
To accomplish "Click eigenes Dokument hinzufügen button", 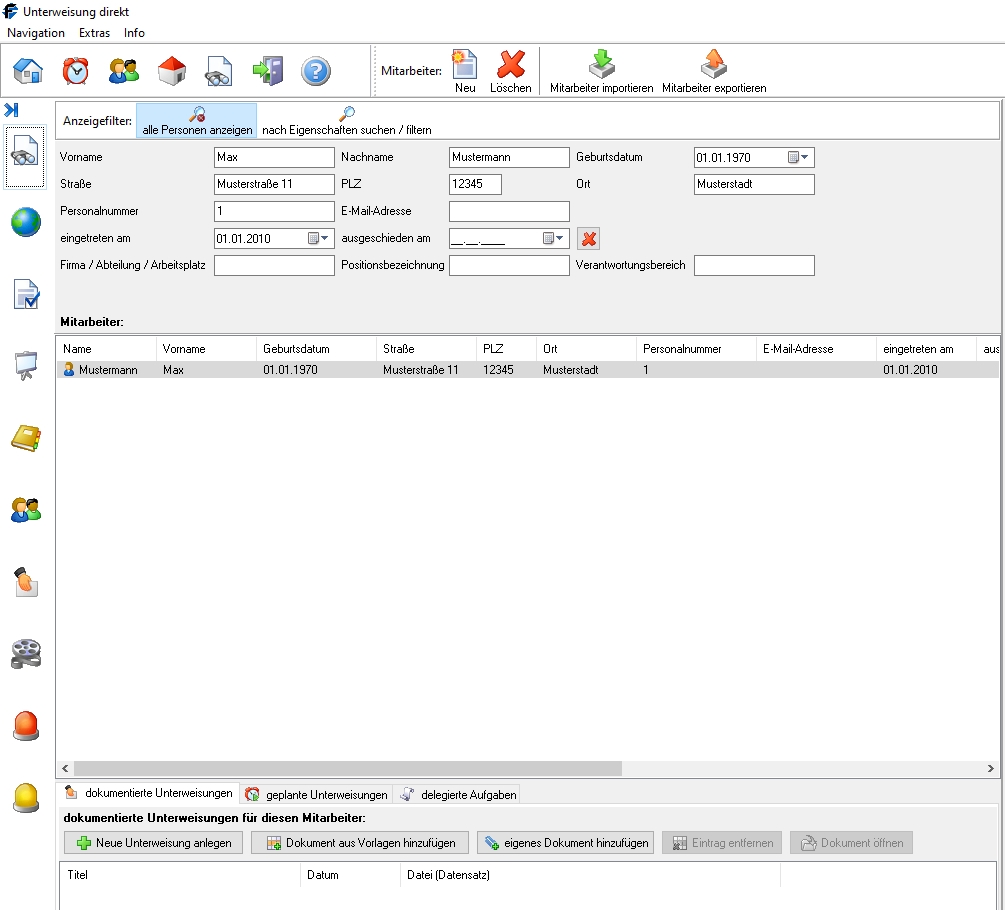I will coord(565,843).
